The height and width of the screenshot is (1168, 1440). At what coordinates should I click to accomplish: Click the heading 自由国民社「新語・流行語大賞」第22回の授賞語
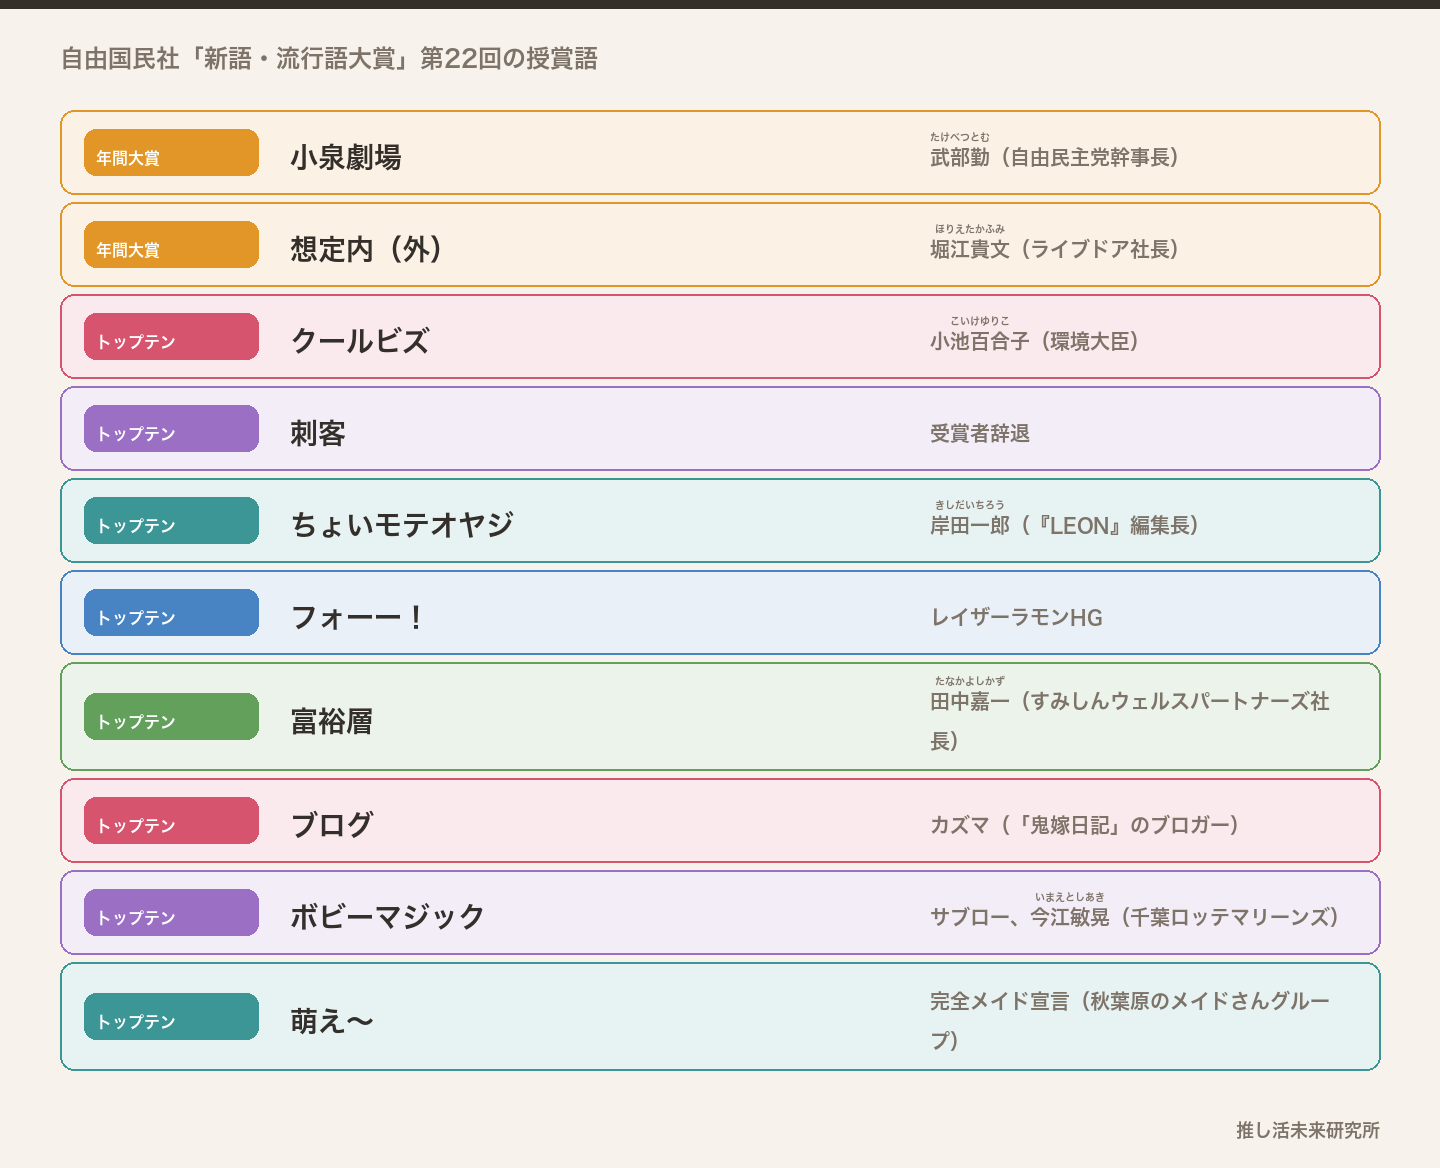[x=329, y=59]
